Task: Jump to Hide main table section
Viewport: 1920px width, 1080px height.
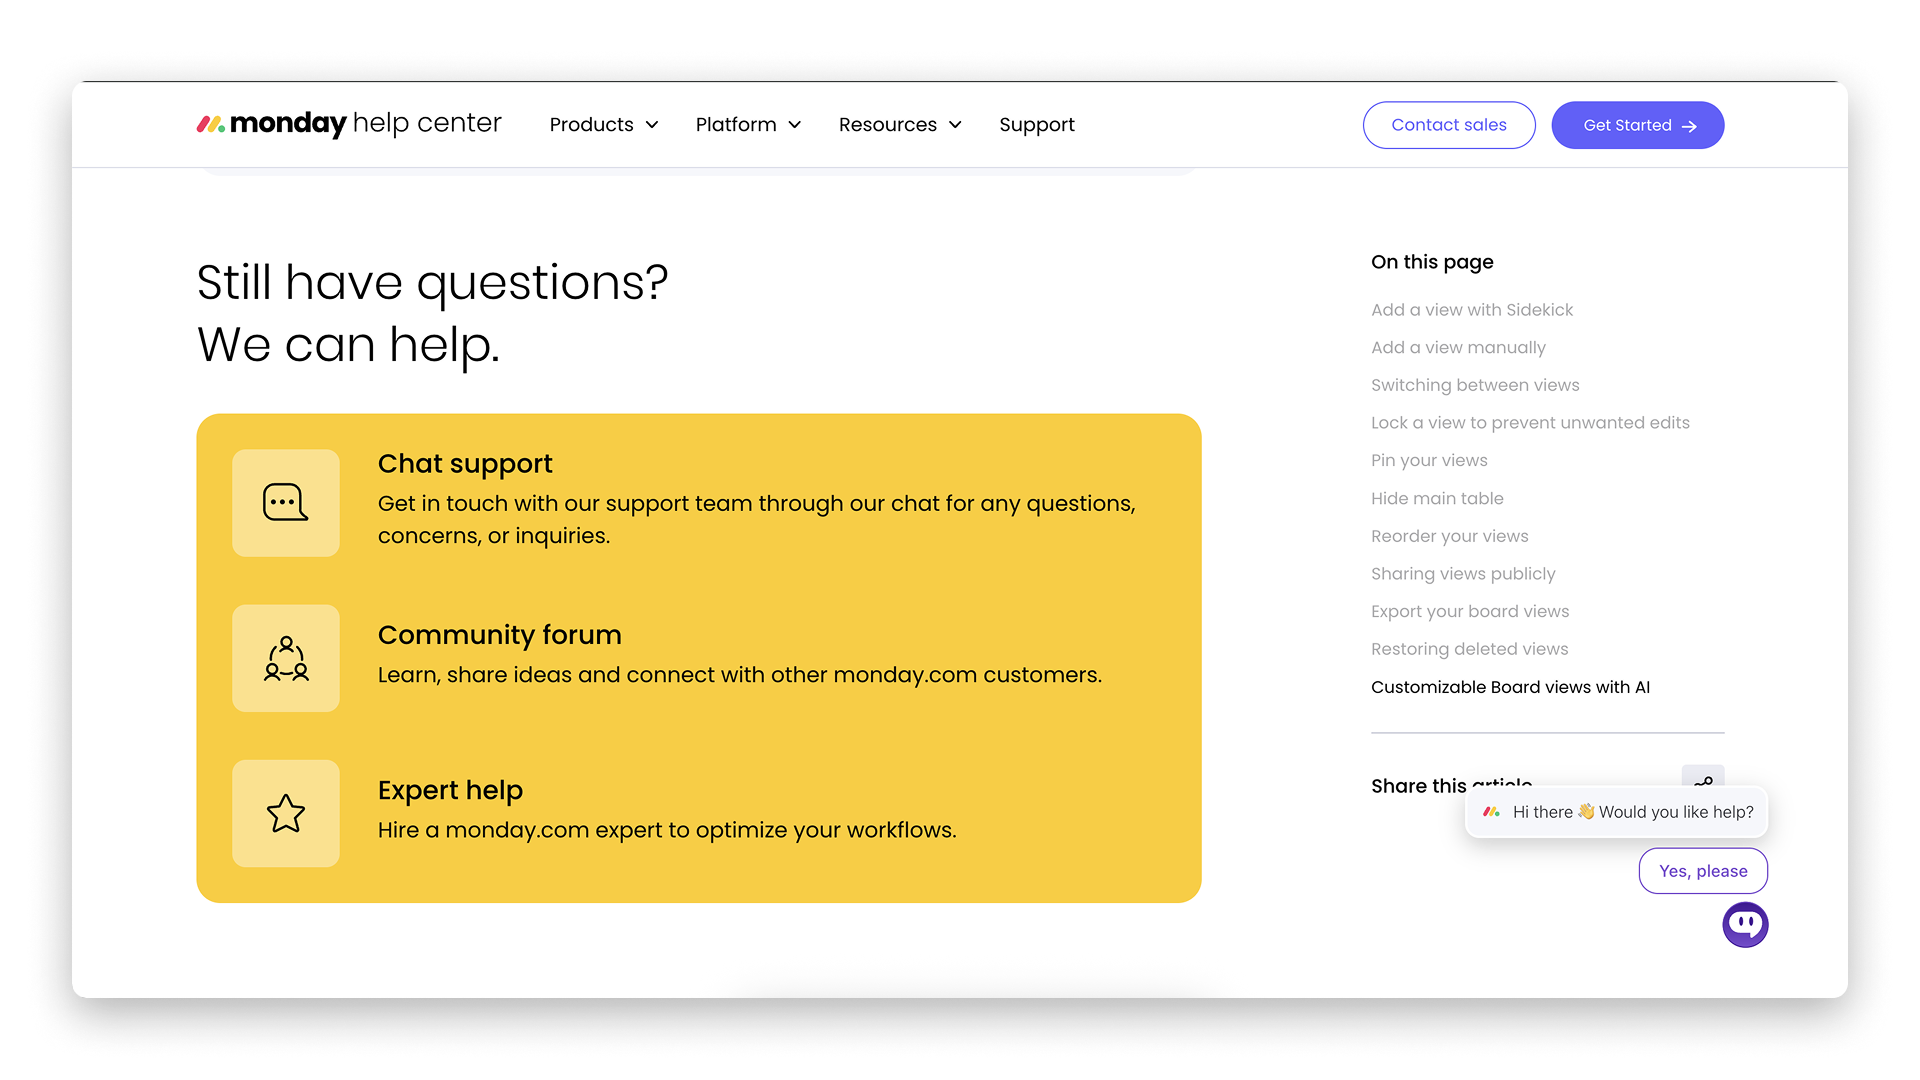Action: pyautogui.click(x=1437, y=498)
